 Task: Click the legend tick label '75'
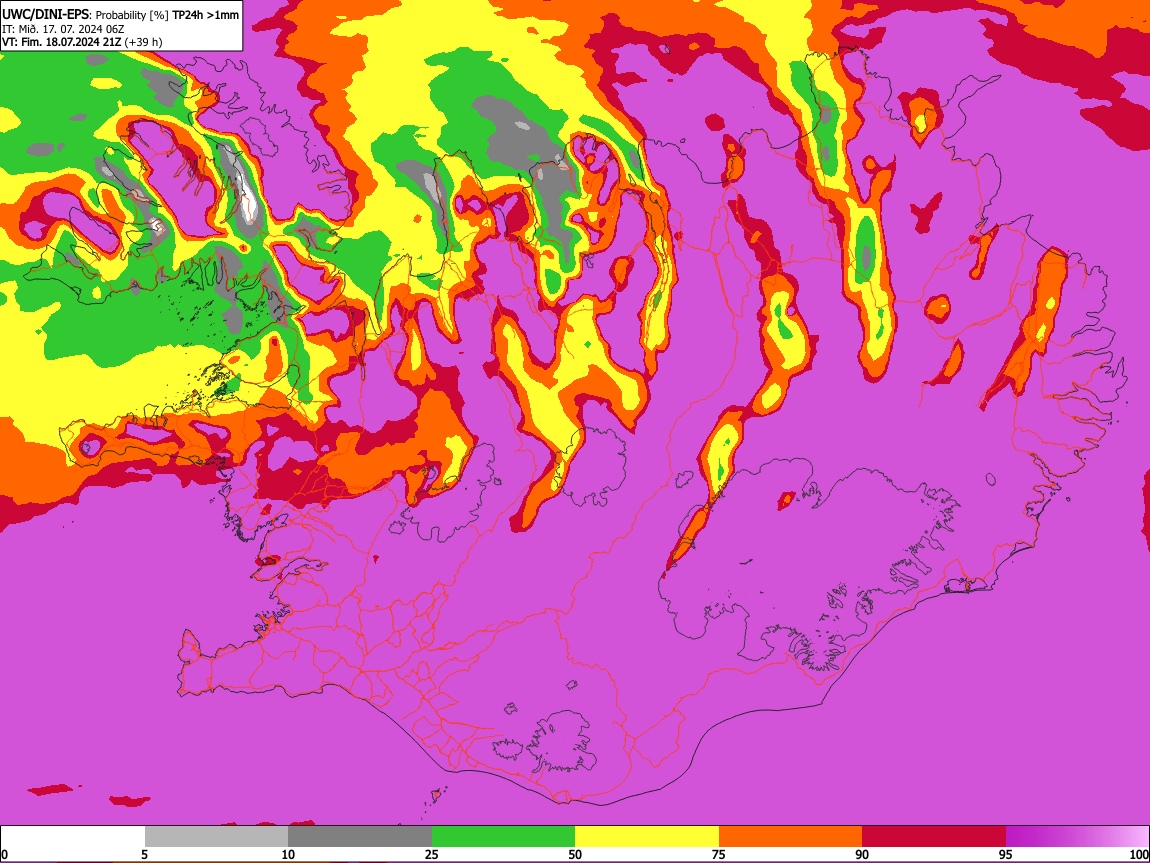click(x=719, y=855)
